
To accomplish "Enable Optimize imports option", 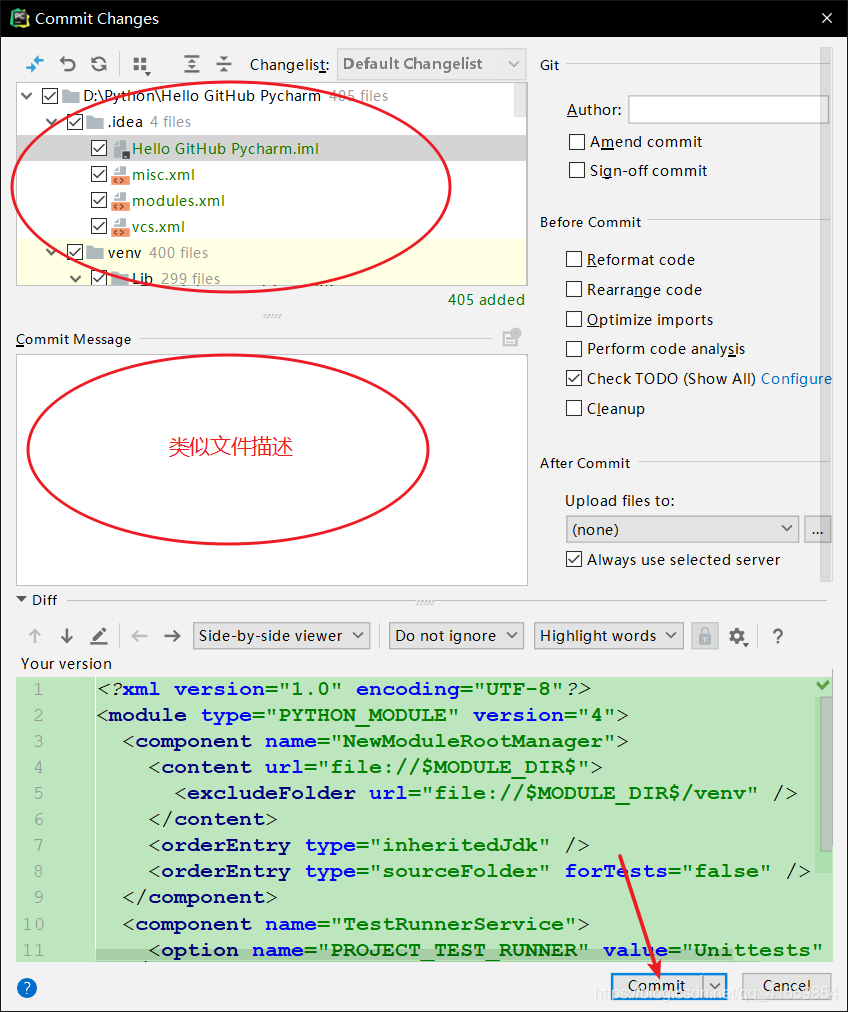I will pos(574,319).
